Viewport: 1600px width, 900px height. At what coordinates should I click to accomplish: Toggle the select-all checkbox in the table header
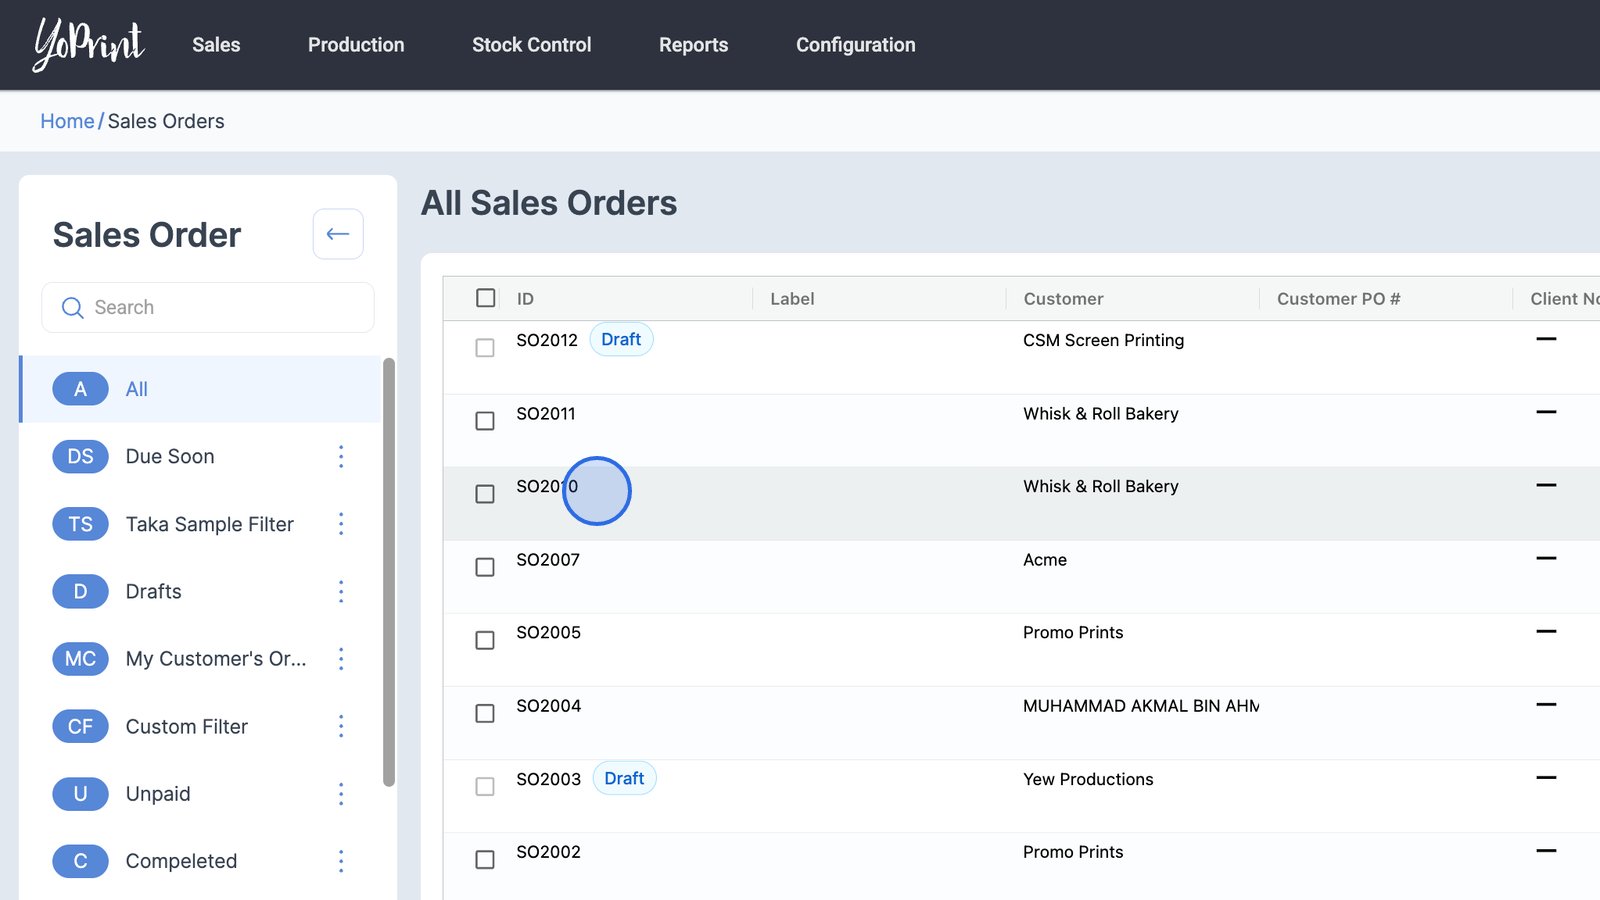(x=486, y=298)
